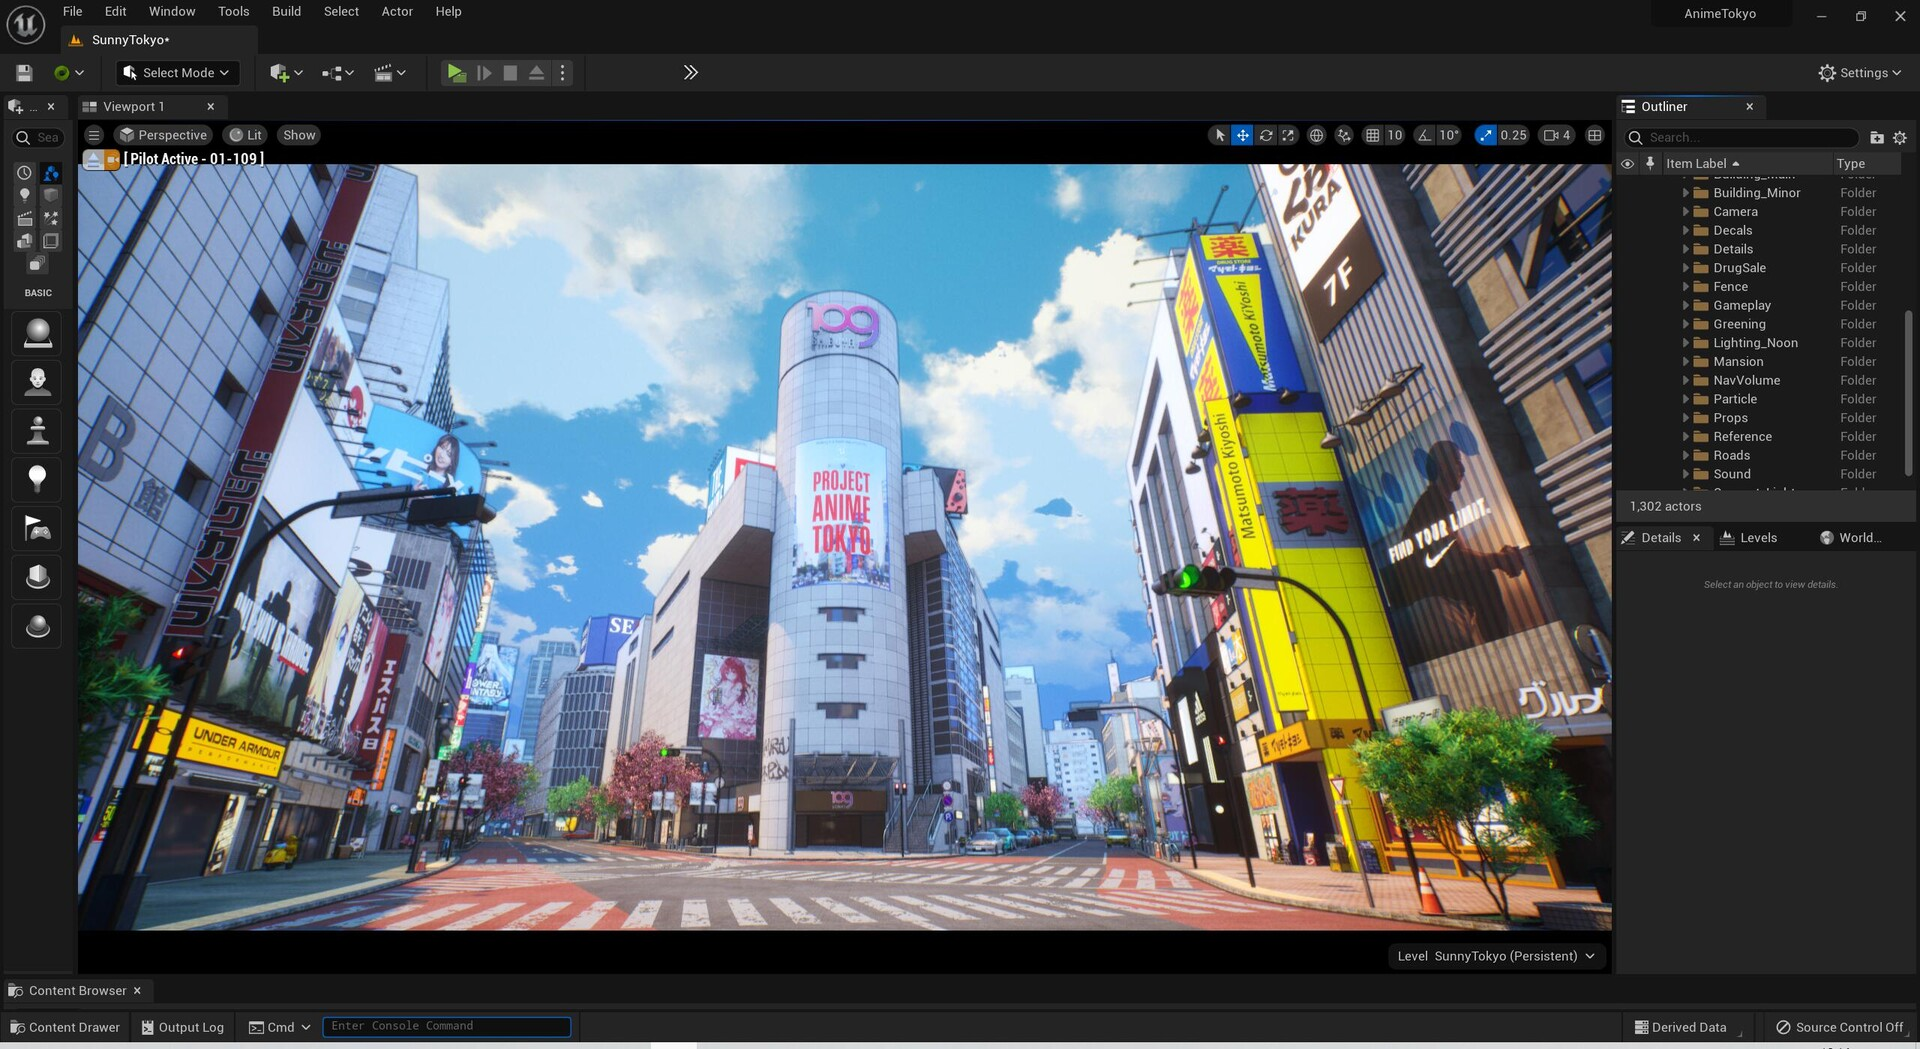
Task: Open the Blueprints toolbar dropdown
Action: (x=338, y=73)
